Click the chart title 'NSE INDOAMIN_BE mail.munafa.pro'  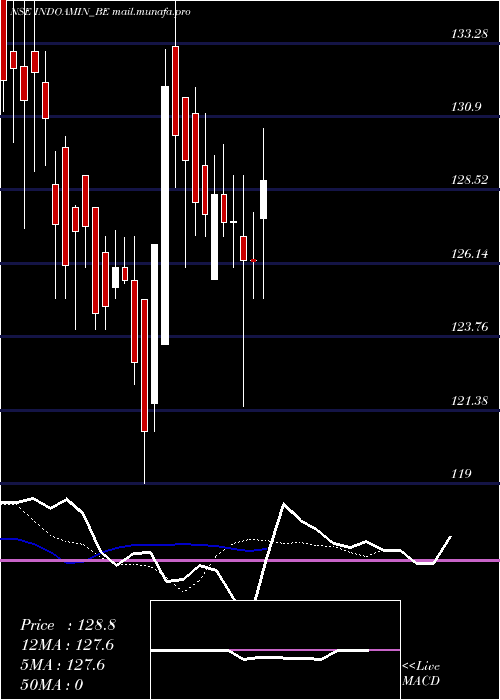[x=100, y=12]
